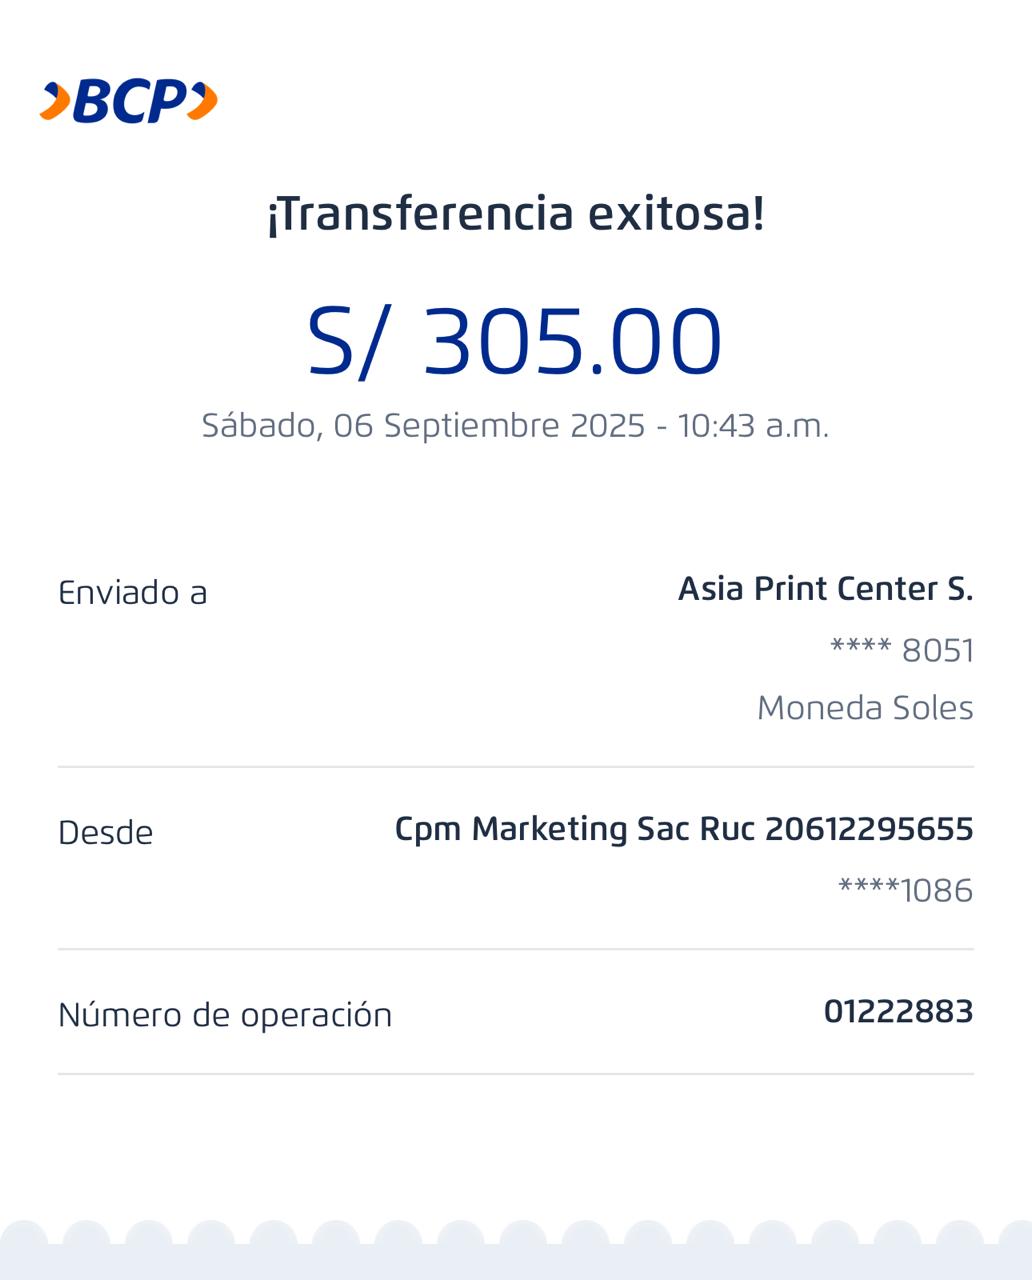
Task: Click the "Desde" label
Action: point(106,833)
